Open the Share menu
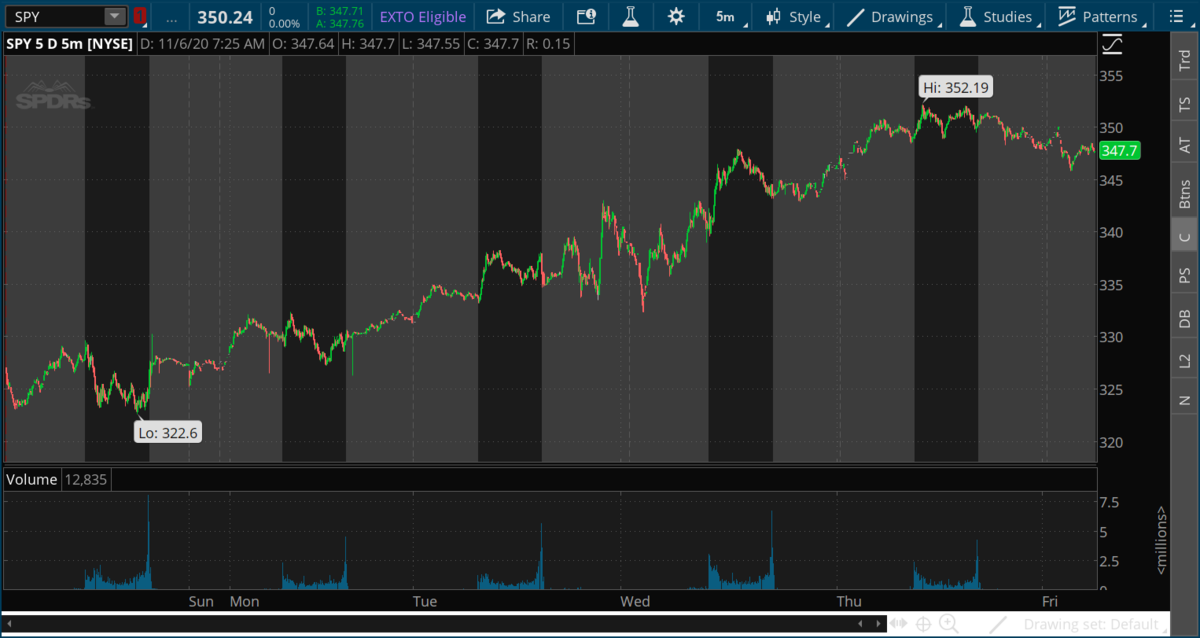Screen dimensions: 1200x638 click(519, 17)
